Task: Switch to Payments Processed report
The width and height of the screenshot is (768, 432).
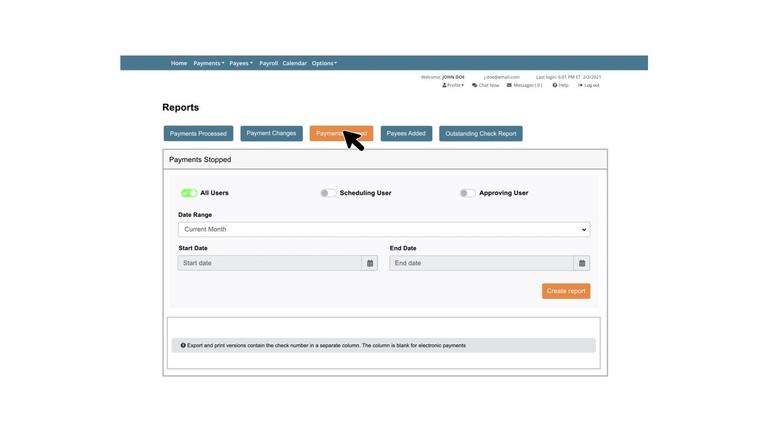Action: pyautogui.click(x=198, y=133)
